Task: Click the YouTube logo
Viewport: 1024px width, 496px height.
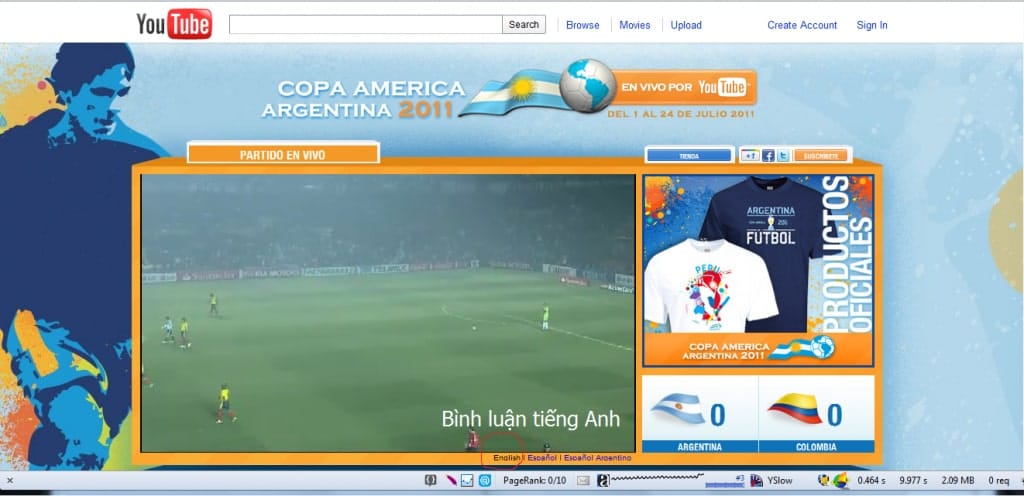Action: pyautogui.click(x=174, y=24)
